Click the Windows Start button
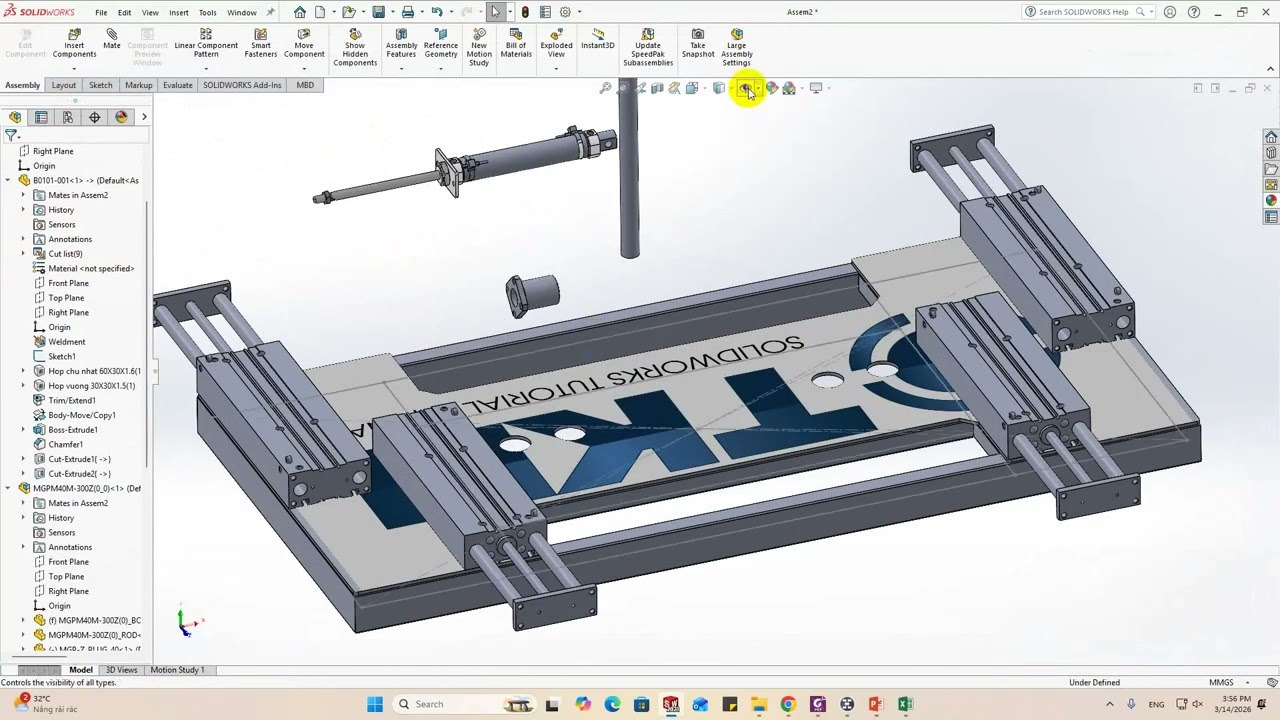Image resolution: width=1280 pixels, height=720 pixels. [375, 704]
